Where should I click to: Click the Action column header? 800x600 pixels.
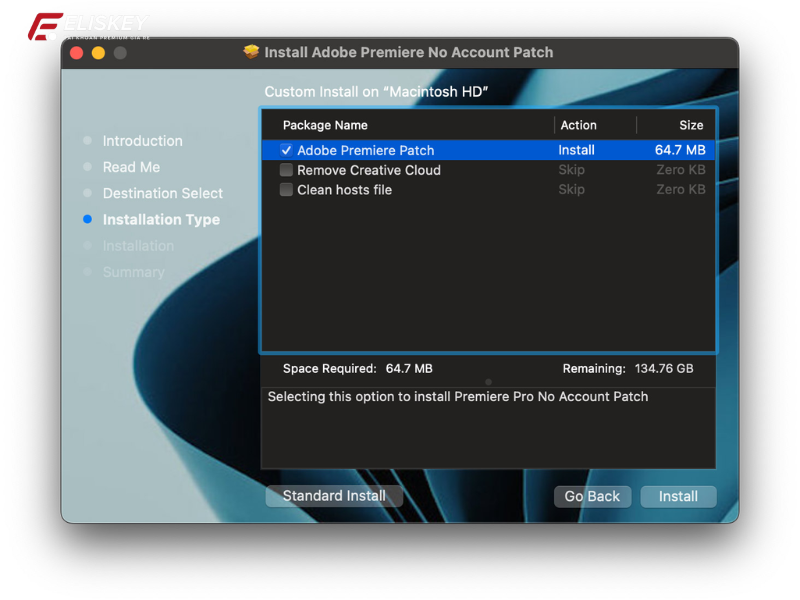pos(578,125)
